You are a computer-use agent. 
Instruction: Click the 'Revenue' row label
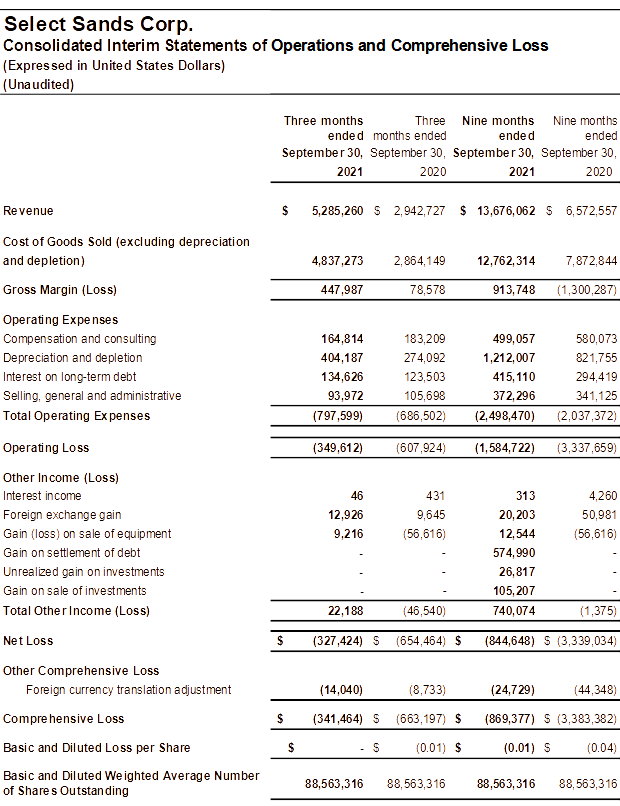click(x=28, y=211)
